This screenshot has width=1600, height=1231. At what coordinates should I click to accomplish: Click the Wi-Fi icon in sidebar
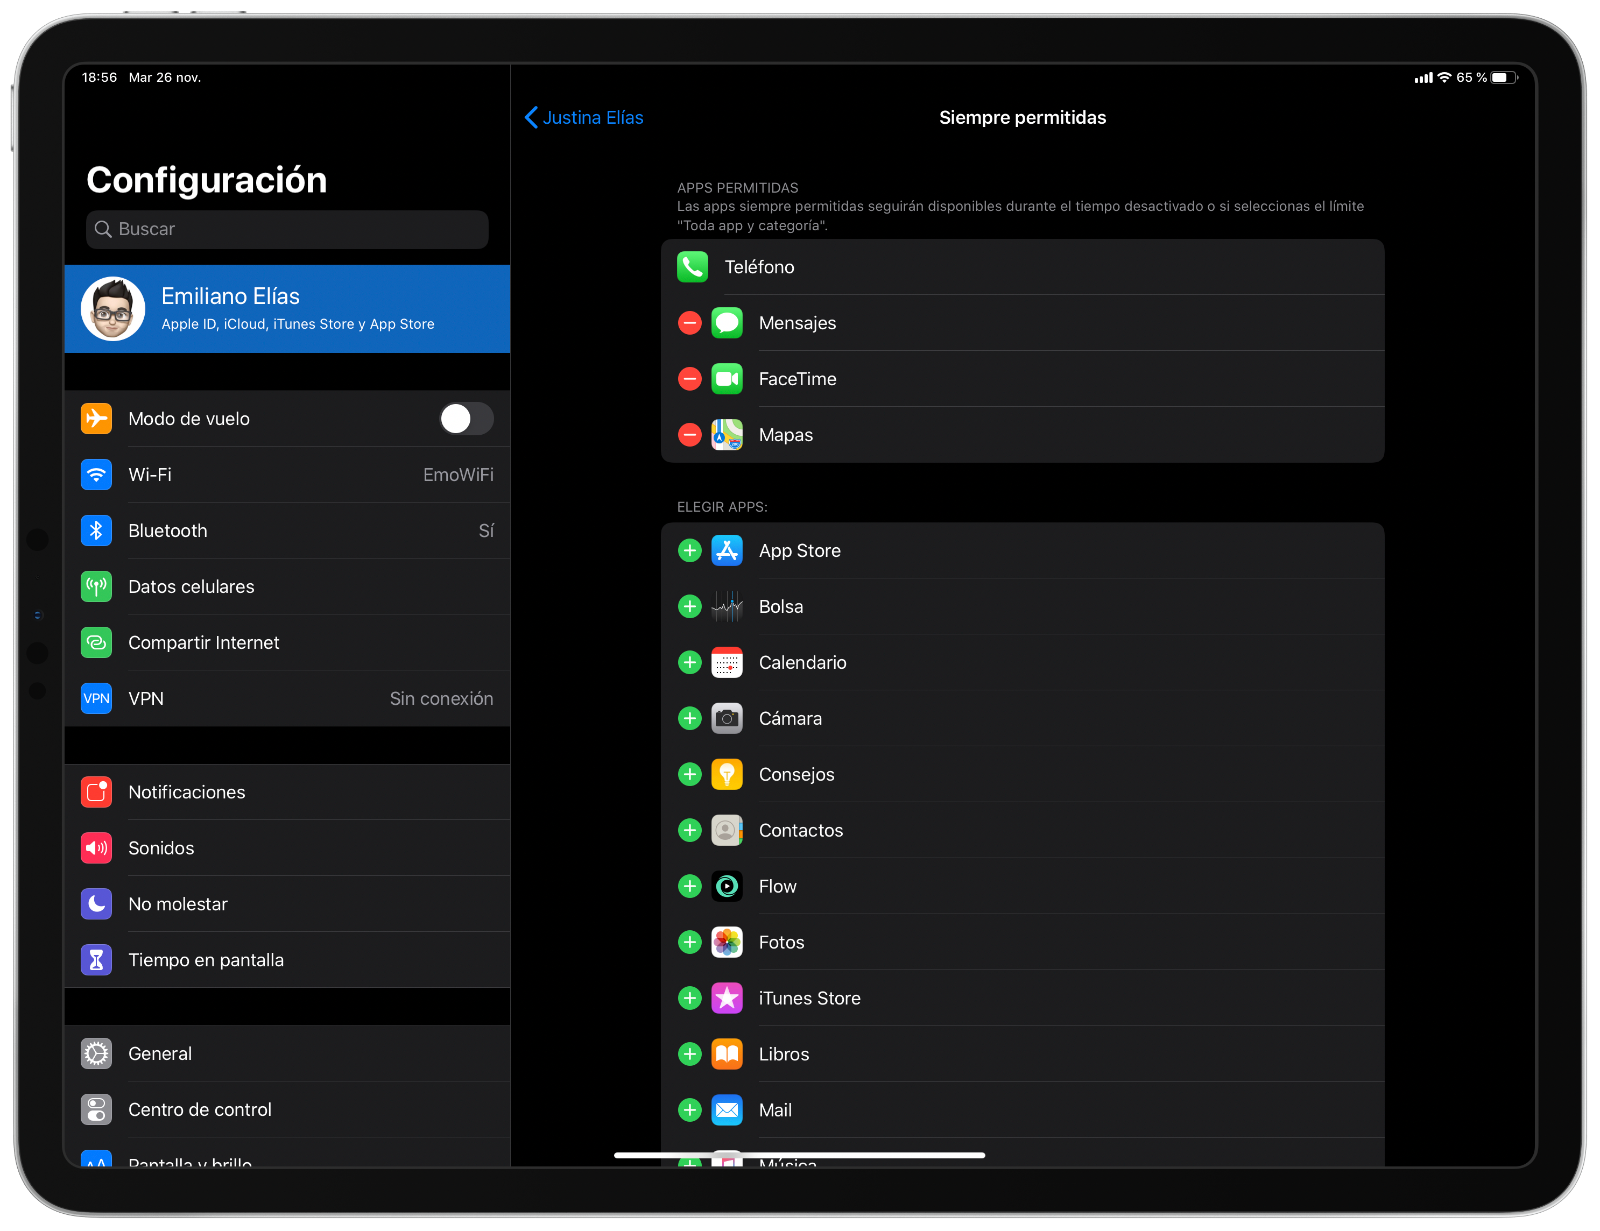pyautogui.click(x=96, y=475)
